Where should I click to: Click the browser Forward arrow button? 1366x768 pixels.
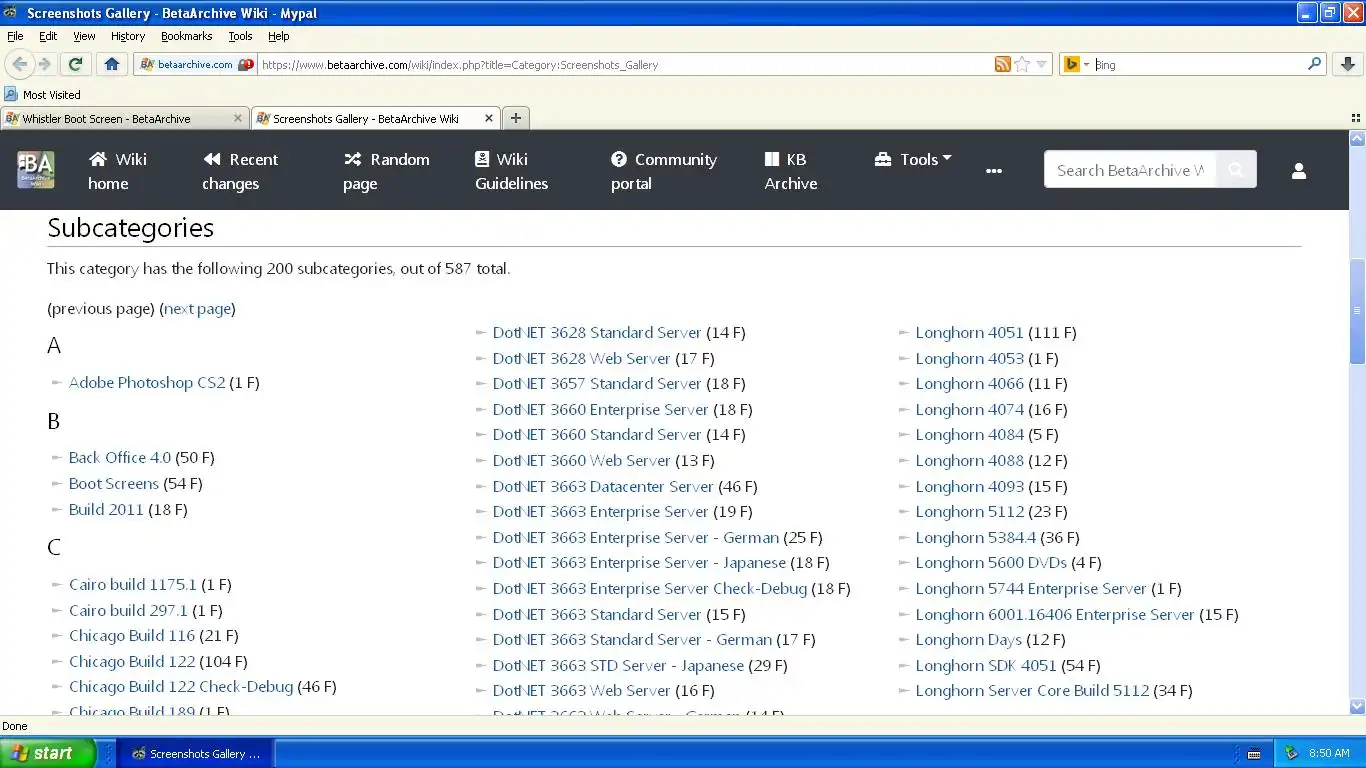point(44,64)
